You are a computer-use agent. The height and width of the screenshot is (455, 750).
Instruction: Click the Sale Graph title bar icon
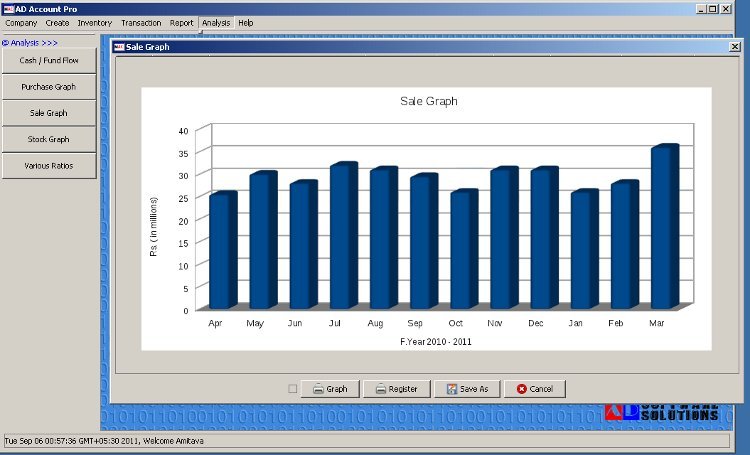119,46
